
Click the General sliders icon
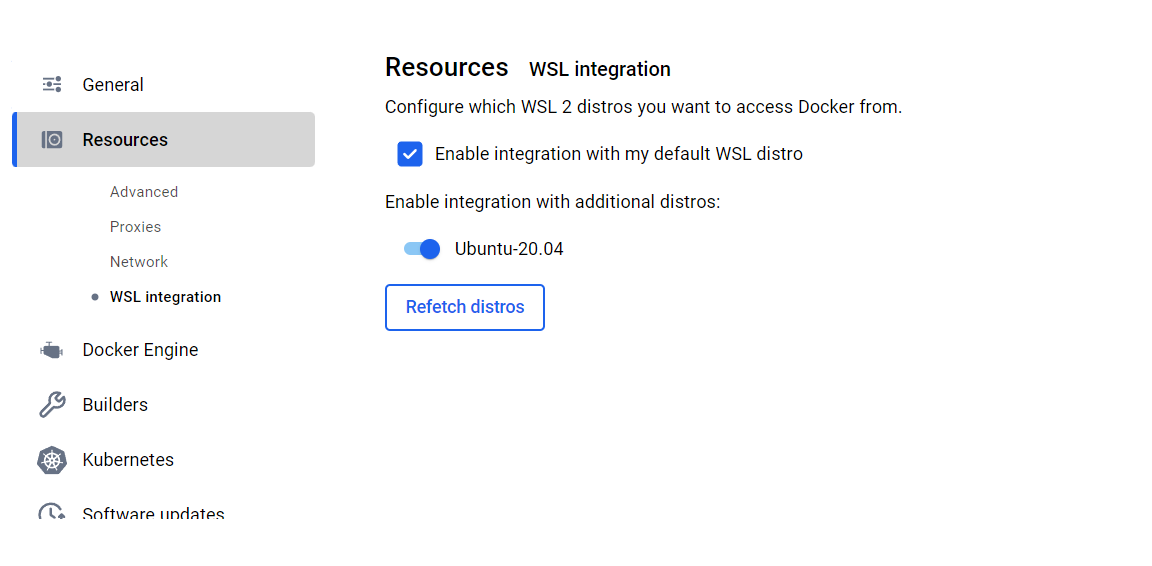52,85
